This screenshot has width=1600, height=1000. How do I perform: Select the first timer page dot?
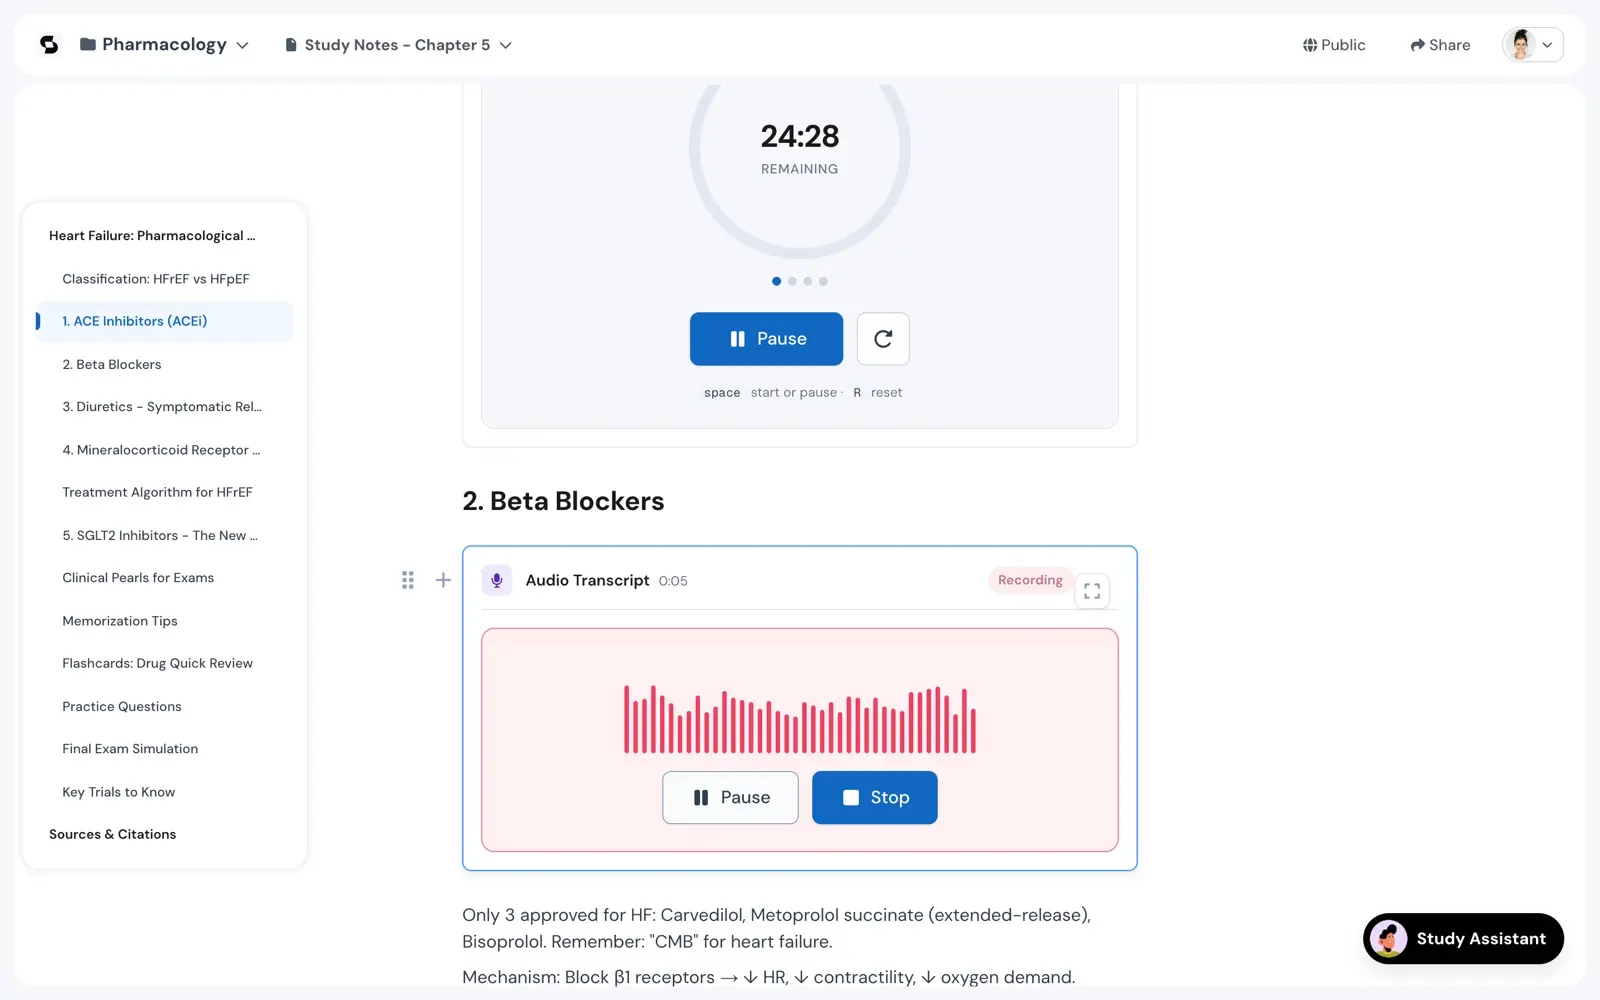click(x=776, y=281)
